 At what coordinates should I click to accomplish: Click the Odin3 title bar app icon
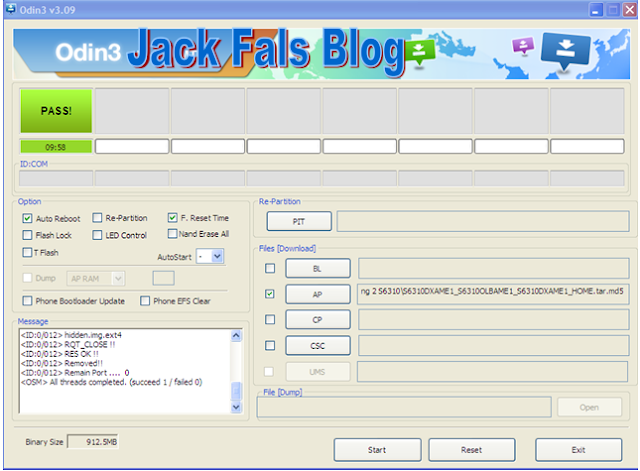pos(11,8)
